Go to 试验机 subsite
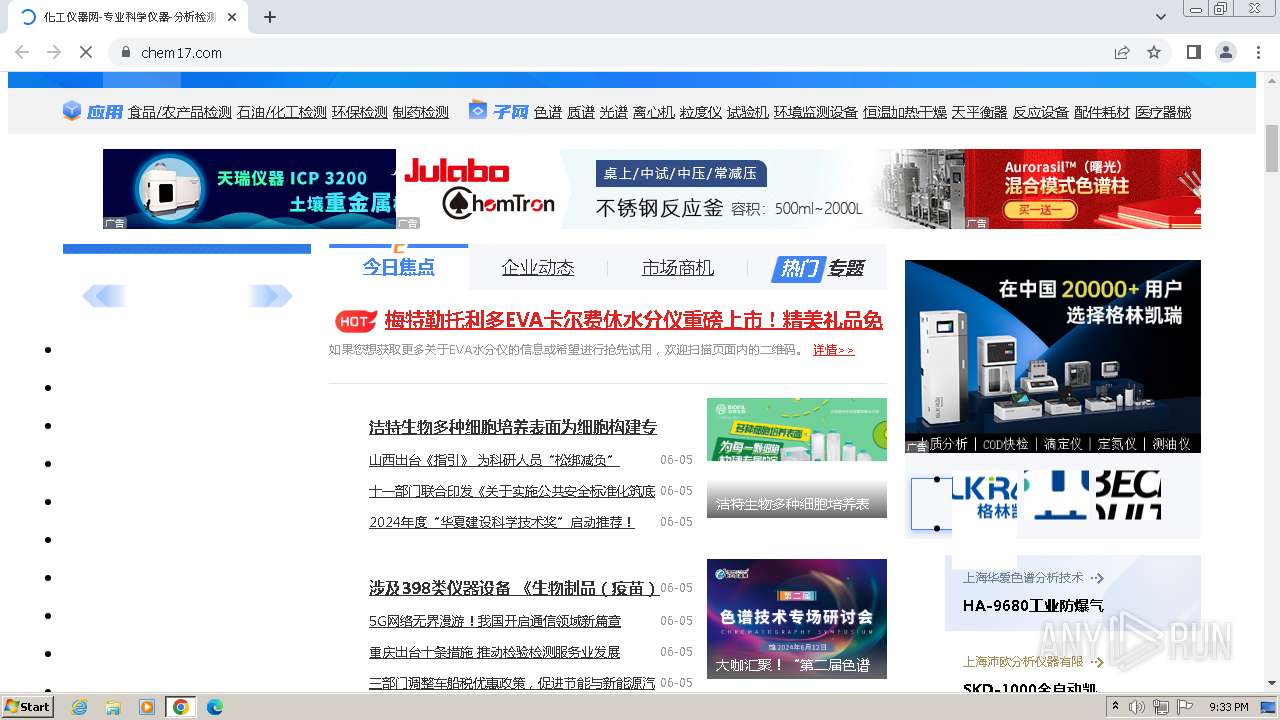Viewport: 1280px width, 720px height. (748, 112)
